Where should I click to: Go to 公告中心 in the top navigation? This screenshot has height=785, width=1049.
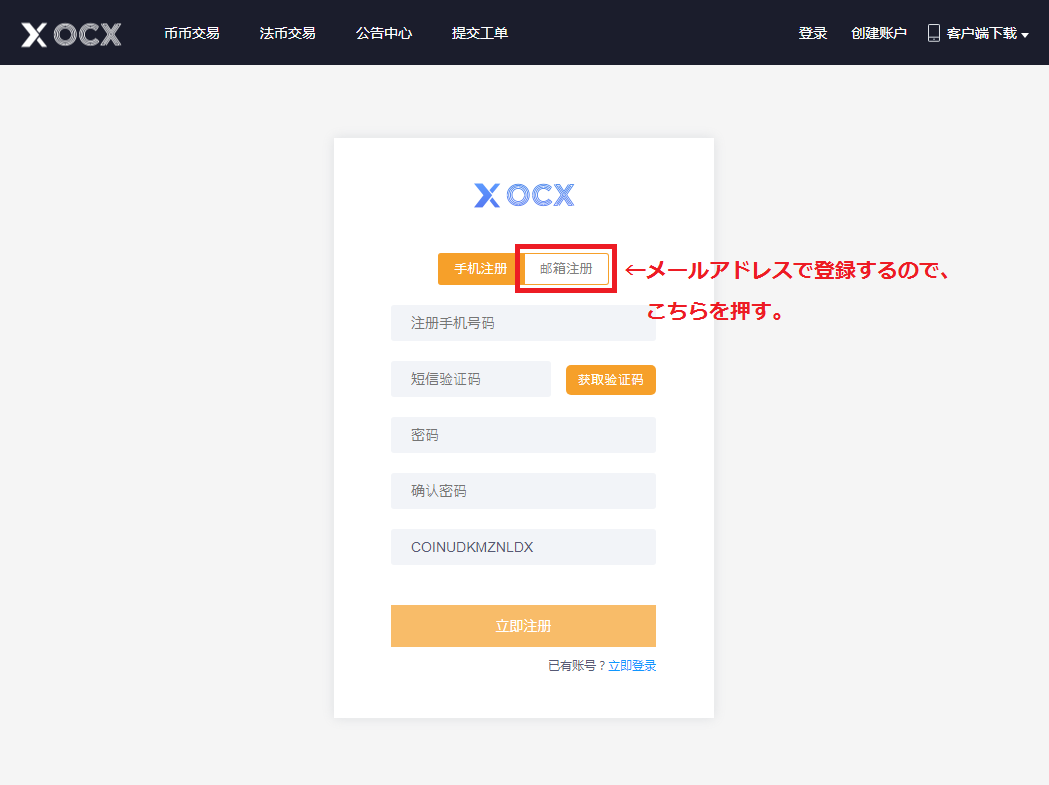tap(384, 33)
